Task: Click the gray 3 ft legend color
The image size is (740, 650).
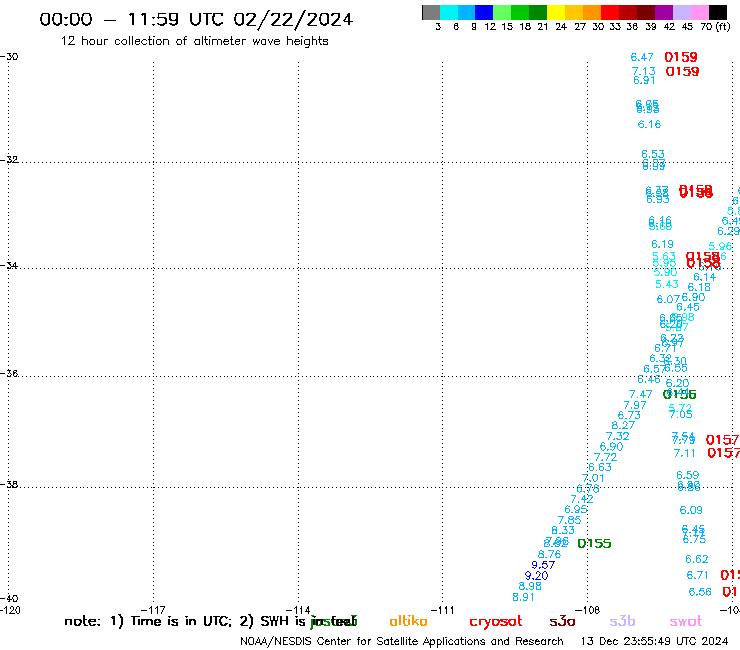Action: 431,12
